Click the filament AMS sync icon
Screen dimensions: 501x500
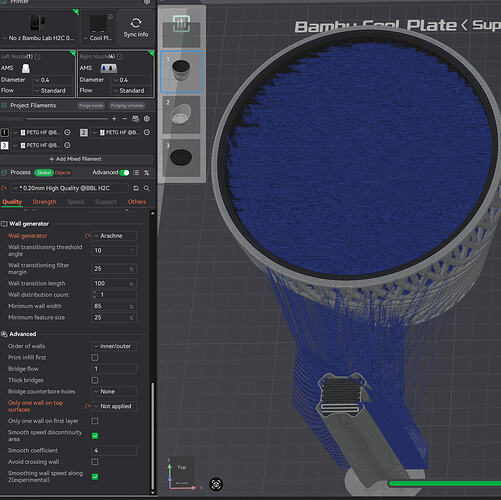pos(135,119)
